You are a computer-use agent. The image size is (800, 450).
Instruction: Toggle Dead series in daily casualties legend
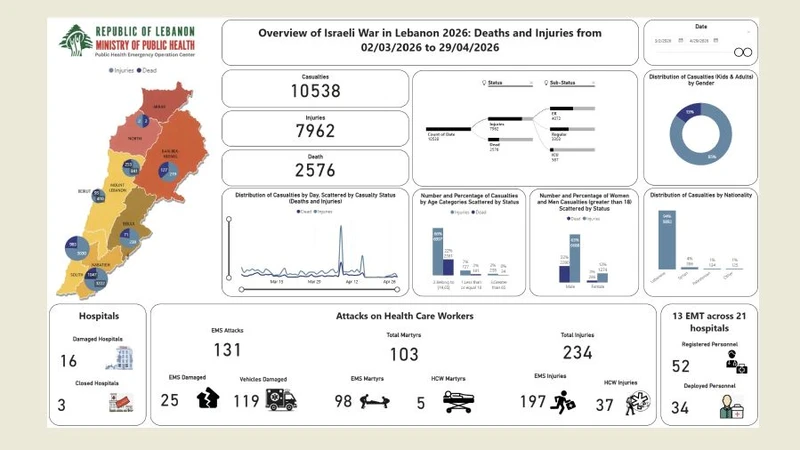point(301,211)
